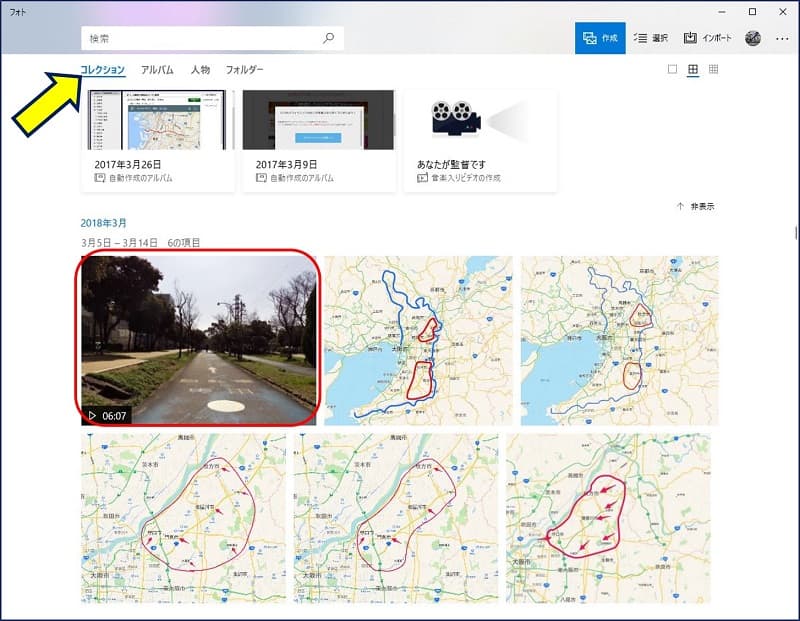Select the medium grid view
Screen dimensions: 800x621
pos(692,70)
